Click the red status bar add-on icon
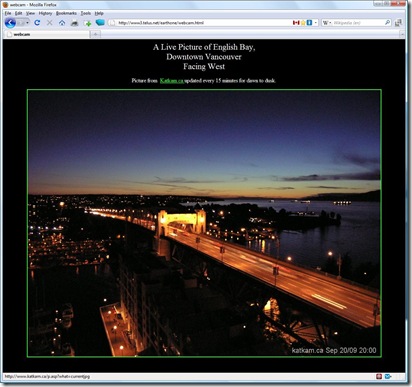The image size is (412, 387). coord(379,376)
